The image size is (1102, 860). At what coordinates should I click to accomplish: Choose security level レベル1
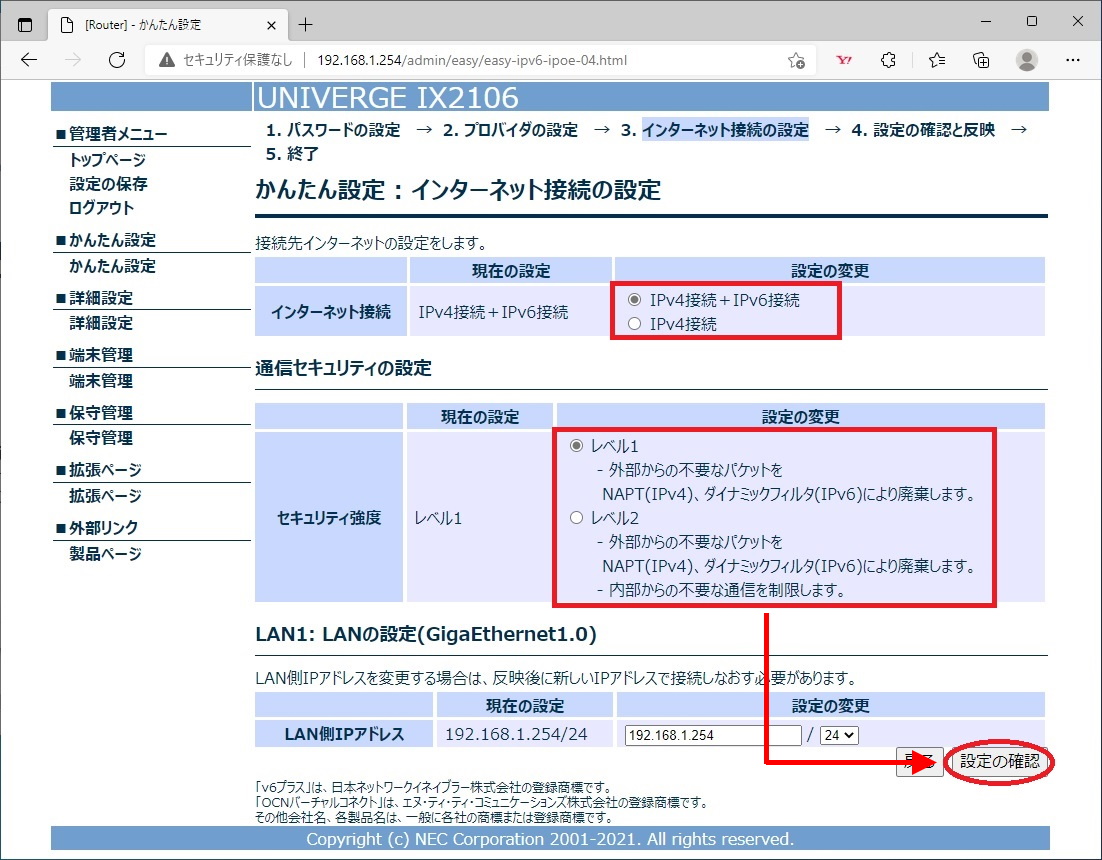tap(576, 445)
